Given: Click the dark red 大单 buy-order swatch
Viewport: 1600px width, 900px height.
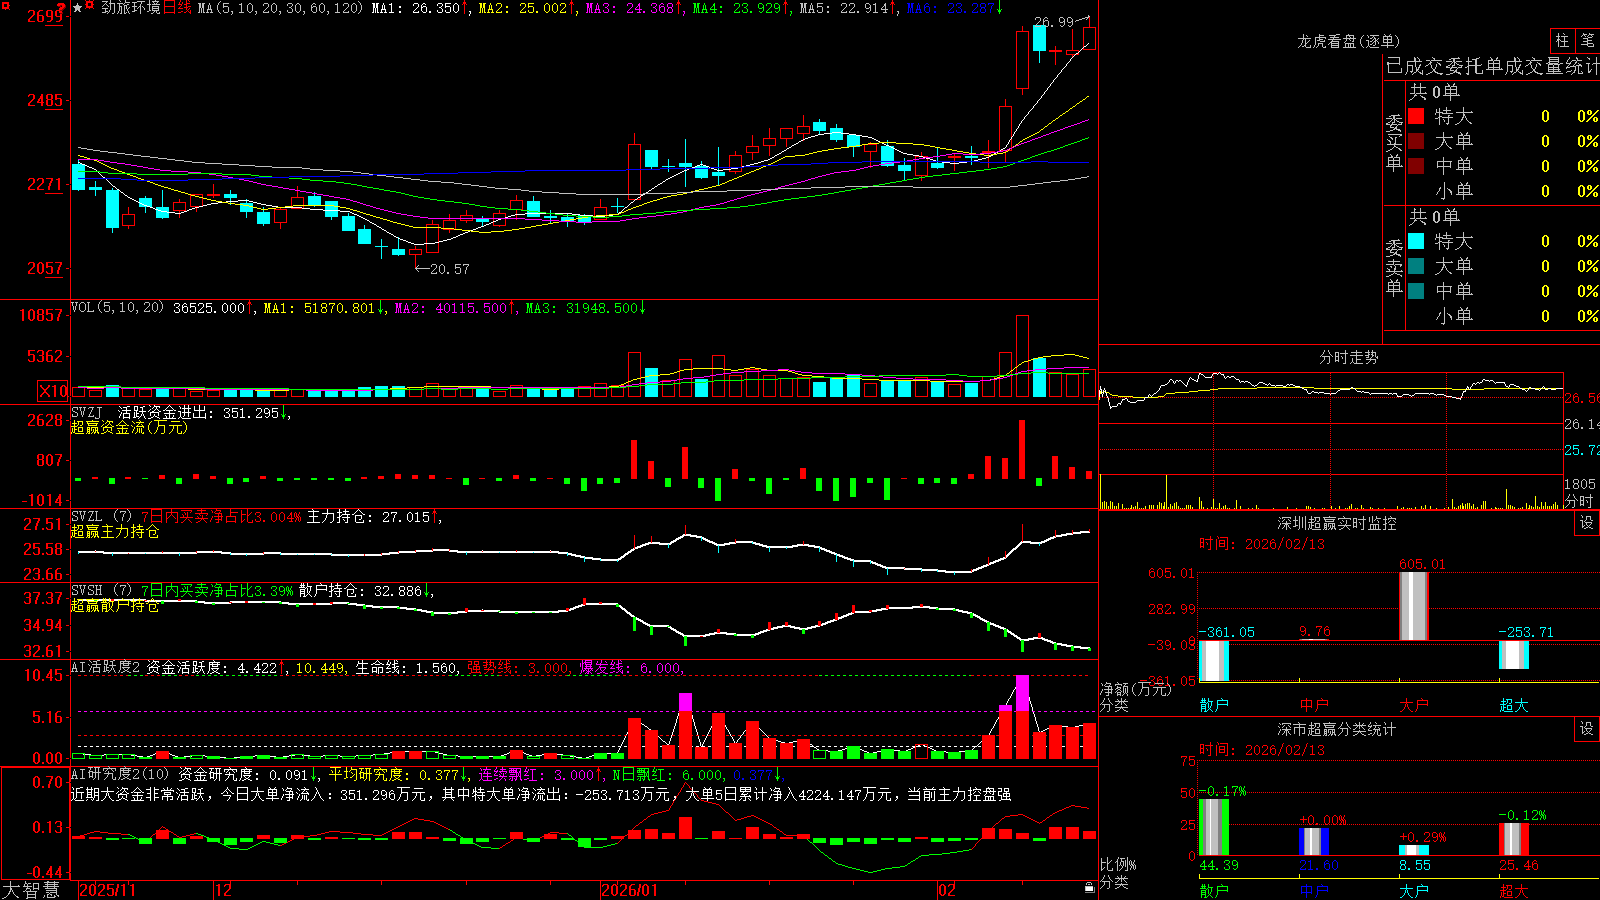Looking at the screenshot, I should coord(1416,141).
